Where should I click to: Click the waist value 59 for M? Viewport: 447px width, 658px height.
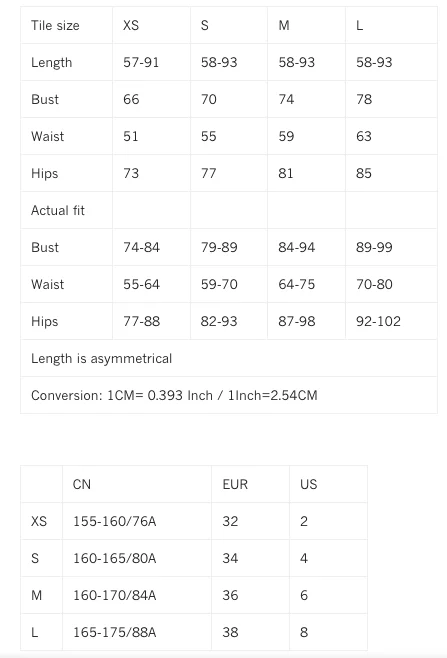[286, 136]
